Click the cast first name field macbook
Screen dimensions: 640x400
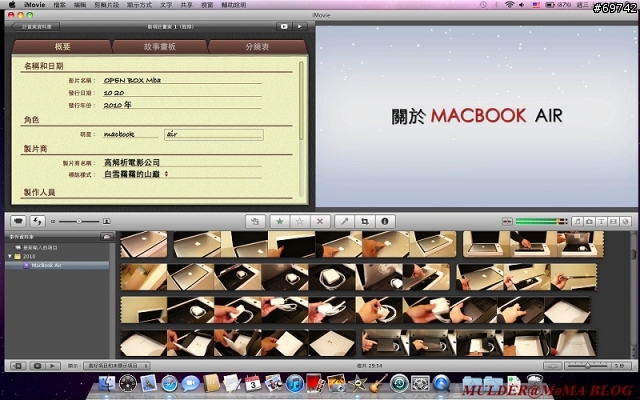pyautogui.click(x=130, y=134)
